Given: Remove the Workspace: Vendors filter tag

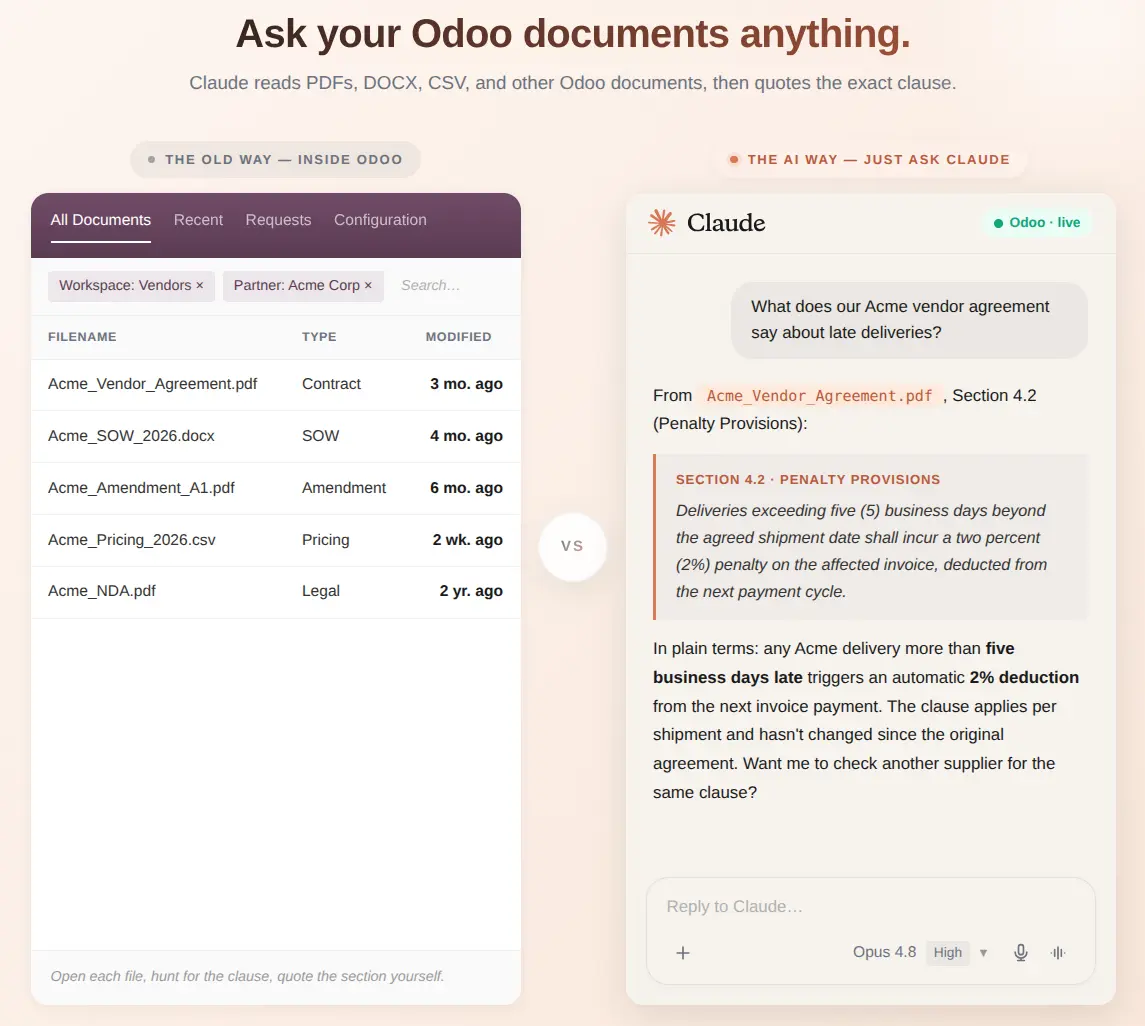Looking at the screenshot, I should [x=199, y=286].
